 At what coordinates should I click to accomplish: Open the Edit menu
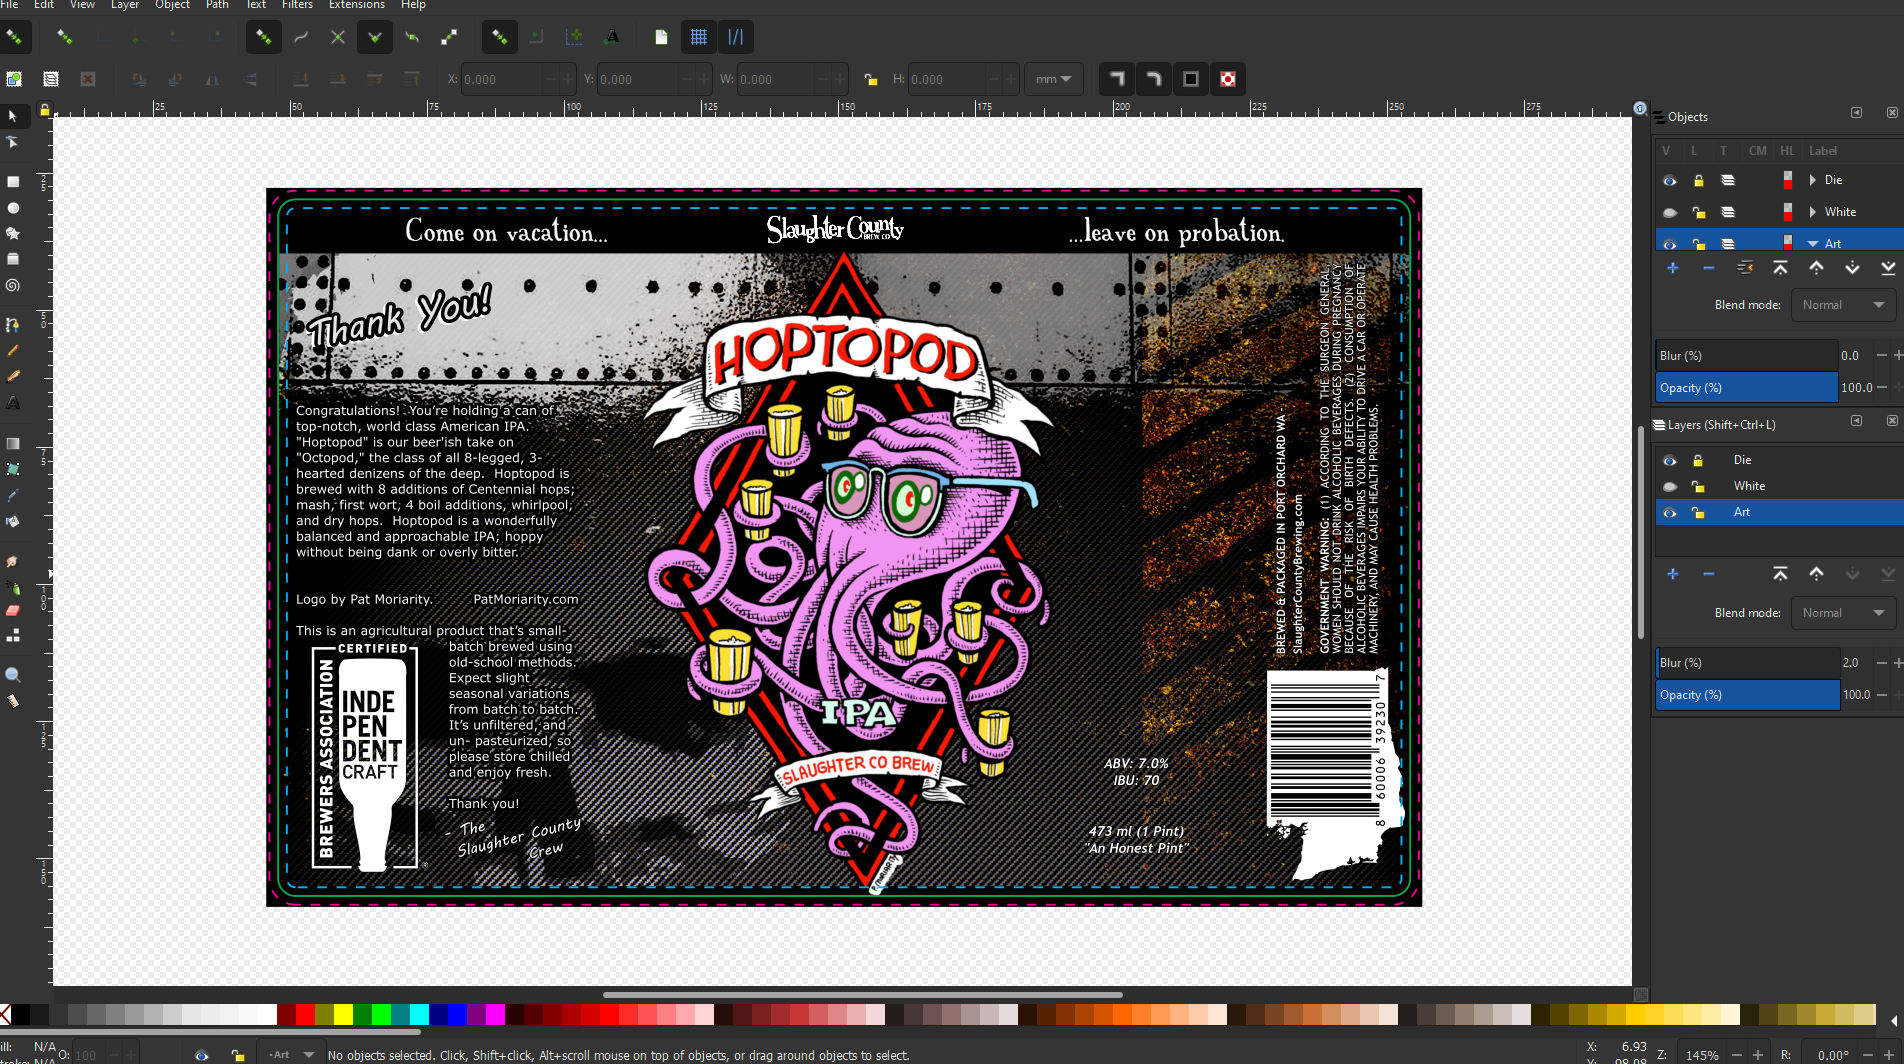click(44, 5)
